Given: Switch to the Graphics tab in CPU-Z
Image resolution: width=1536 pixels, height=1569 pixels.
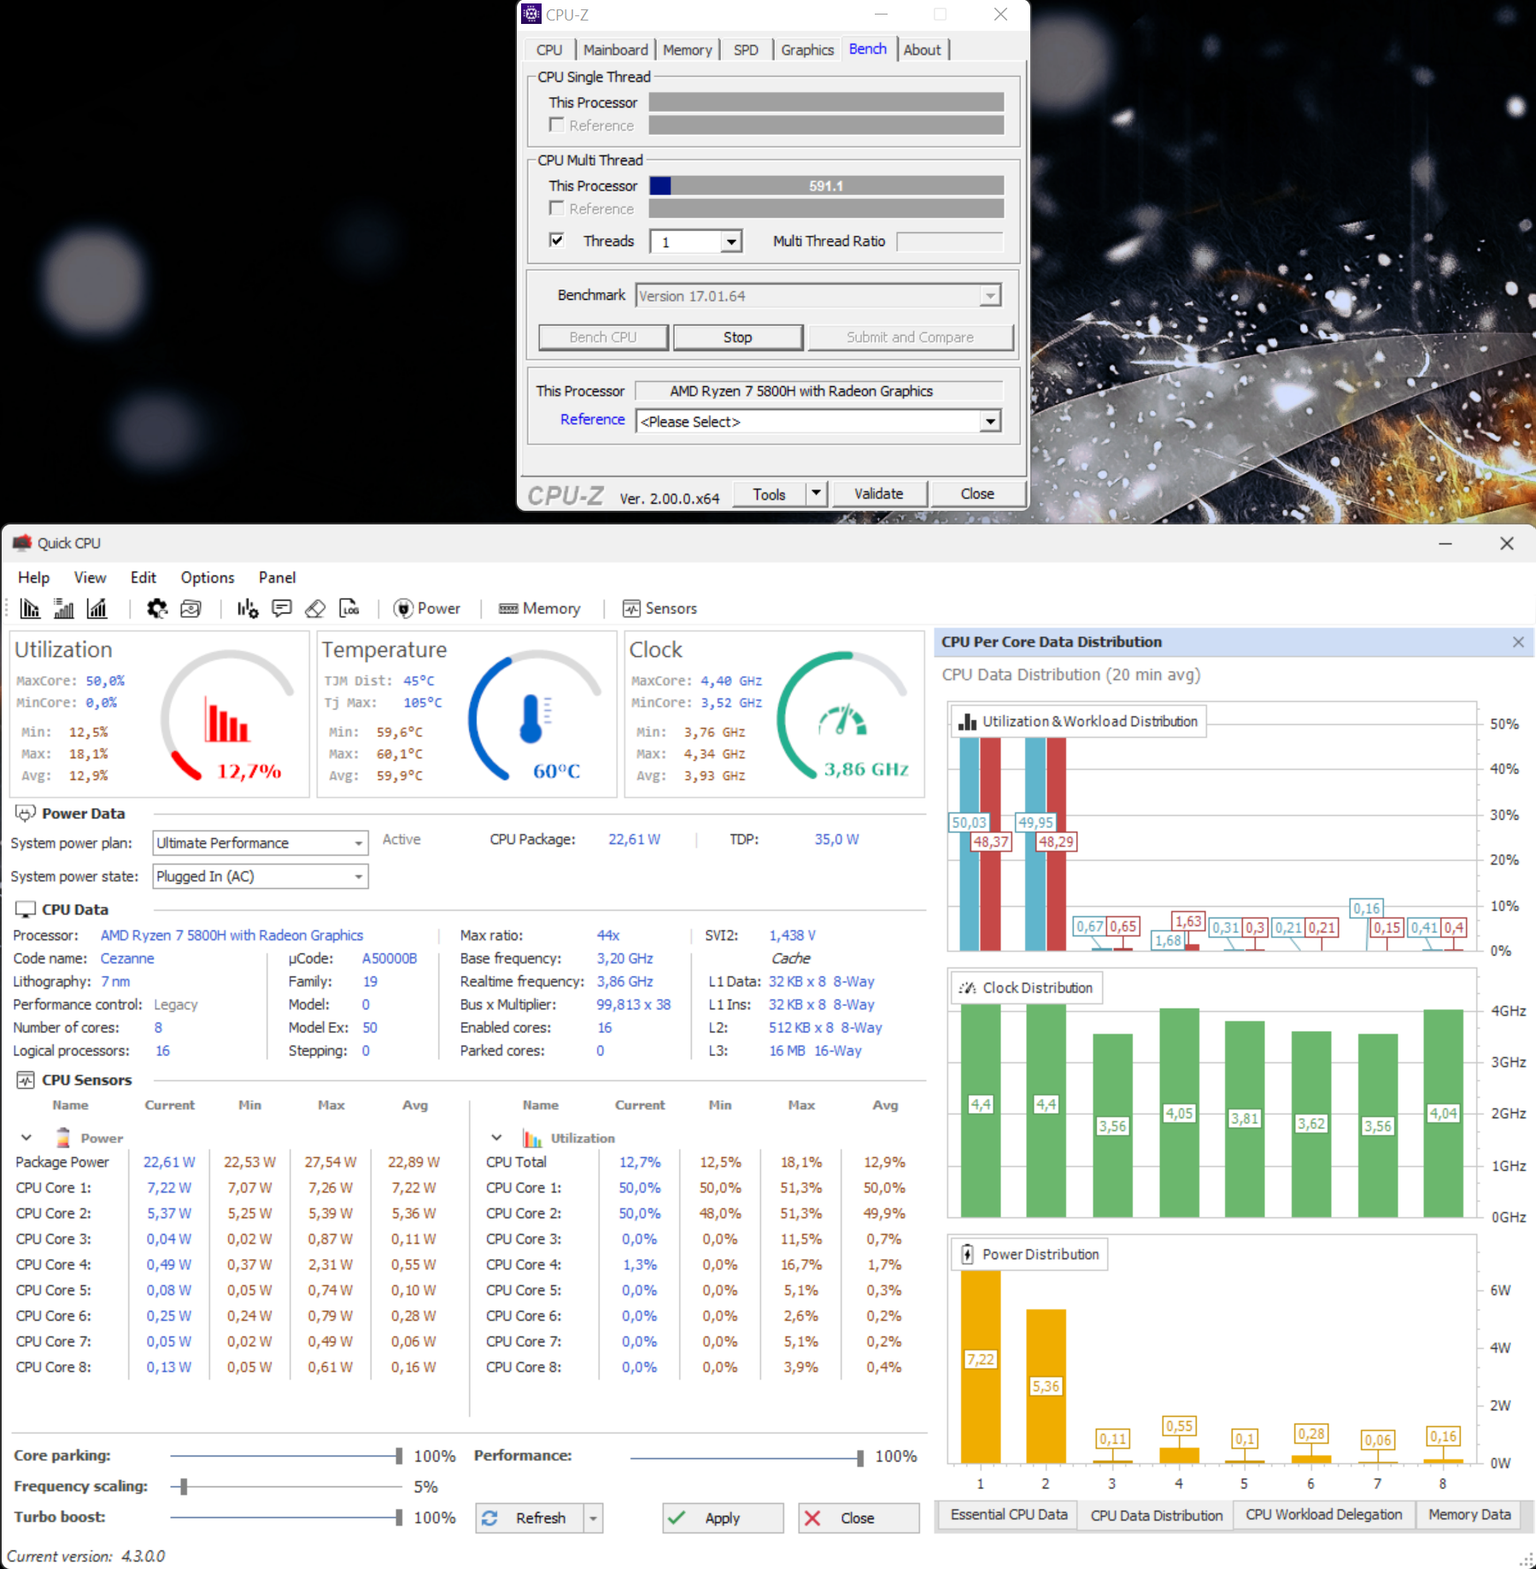Looking at the screenshot, I should [807, 50].
